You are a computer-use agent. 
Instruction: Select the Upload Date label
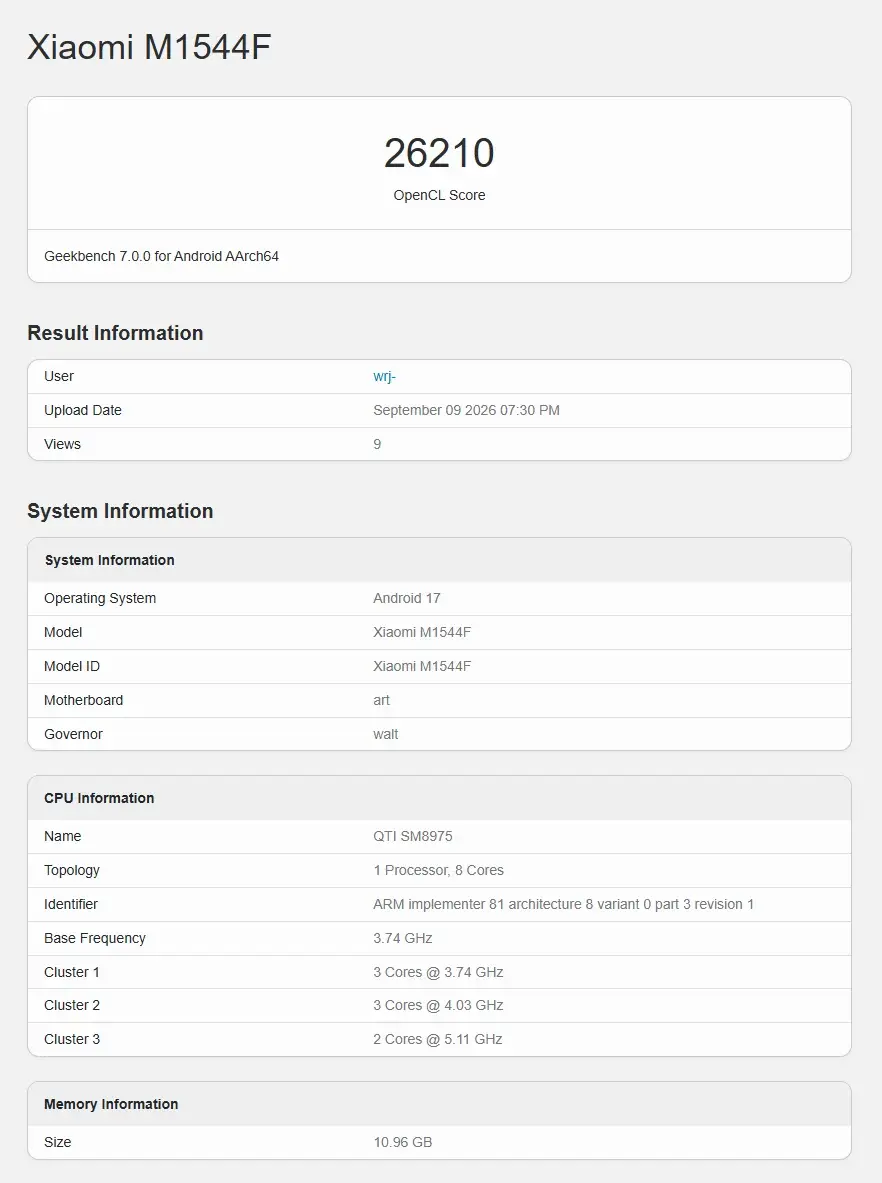coord(83,410)
